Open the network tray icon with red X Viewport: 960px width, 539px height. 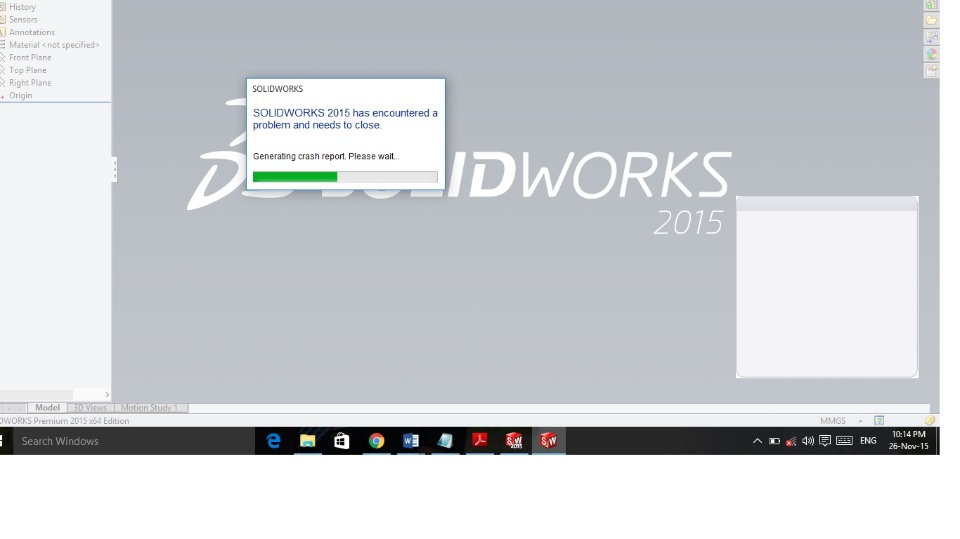(x=791, y=441)
